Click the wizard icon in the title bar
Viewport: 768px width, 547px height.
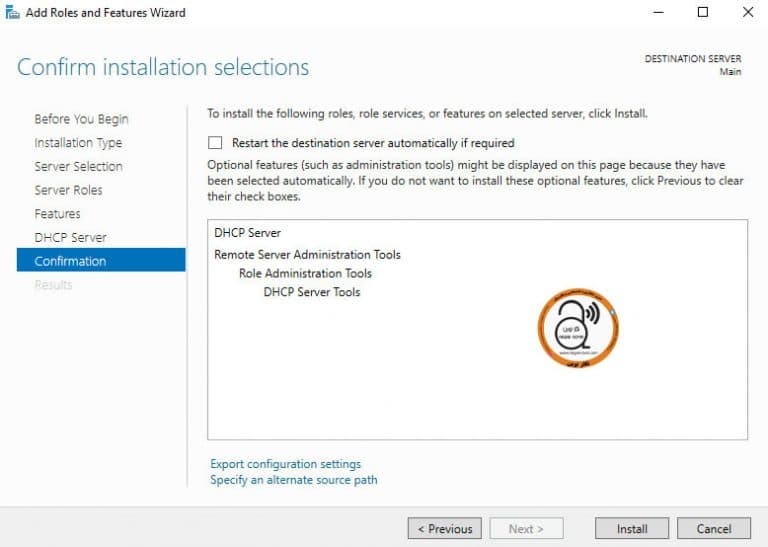click(x=12, y=12)
